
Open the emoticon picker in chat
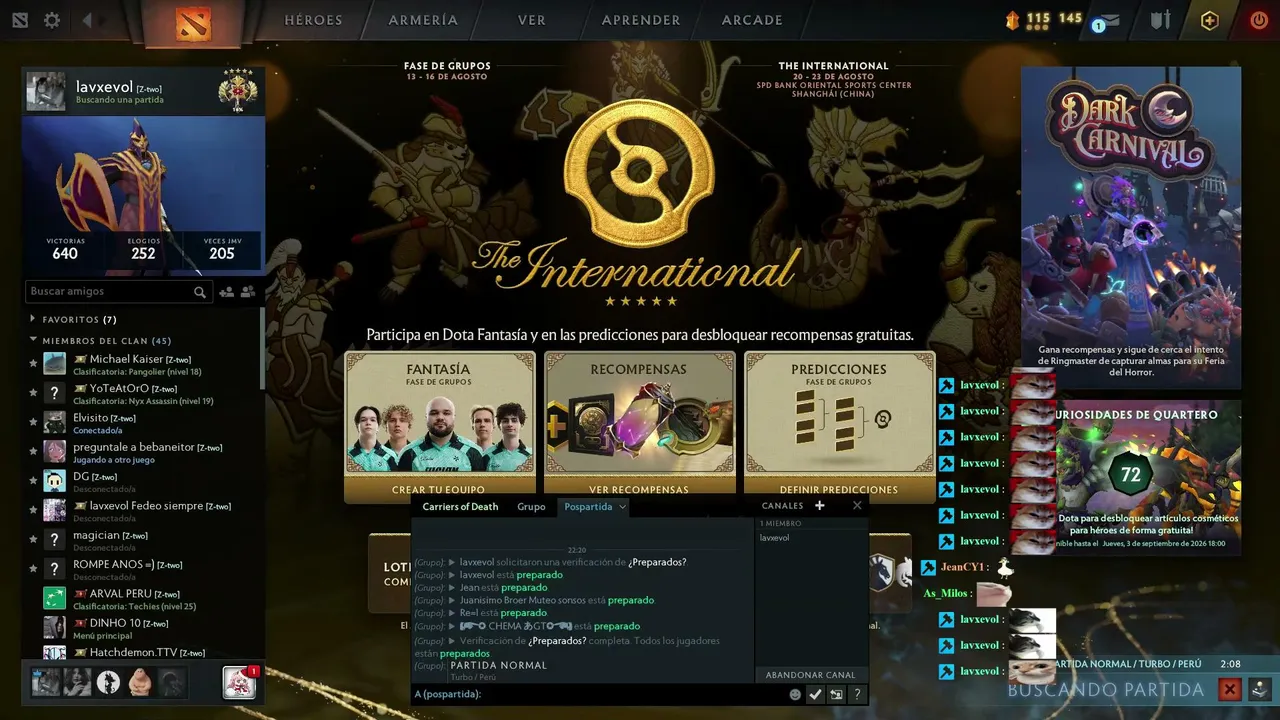click(795, 694)
